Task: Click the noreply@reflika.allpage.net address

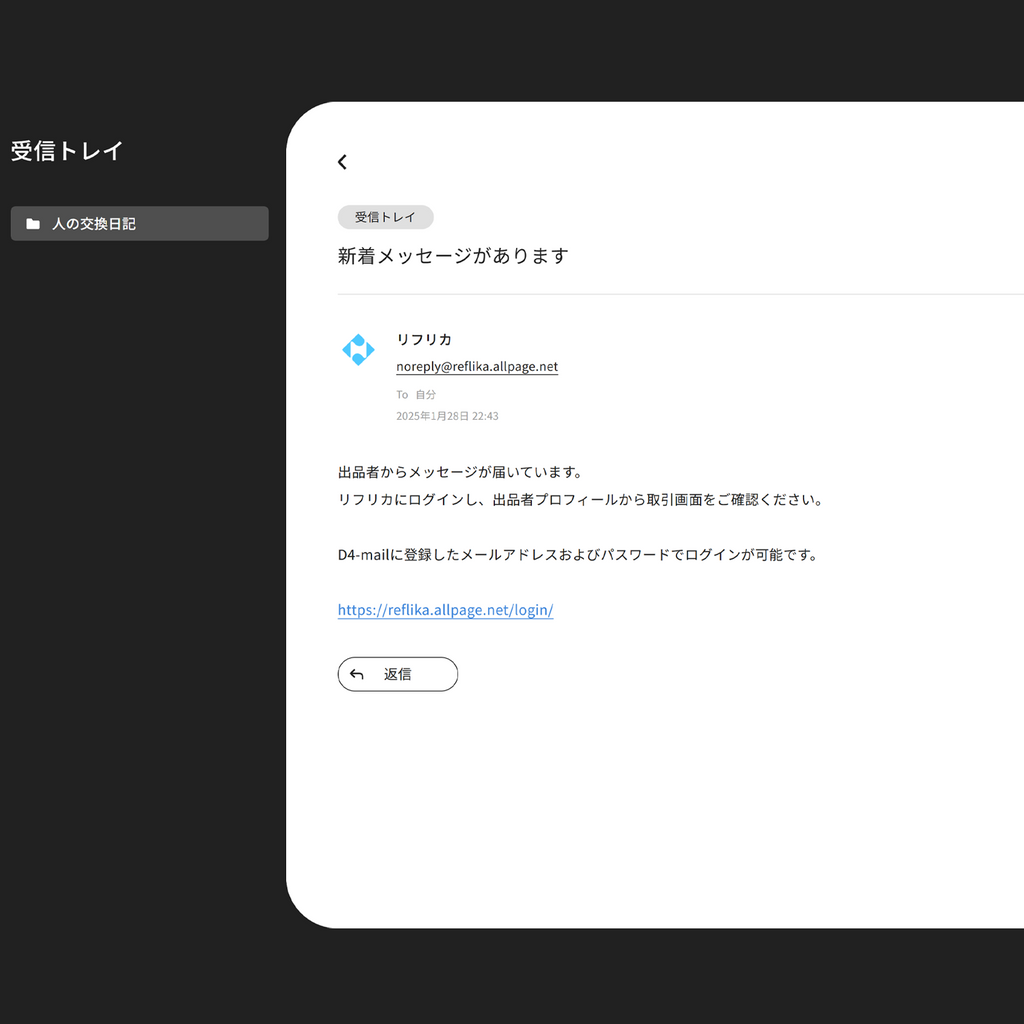Action: [x=476, y=366]
